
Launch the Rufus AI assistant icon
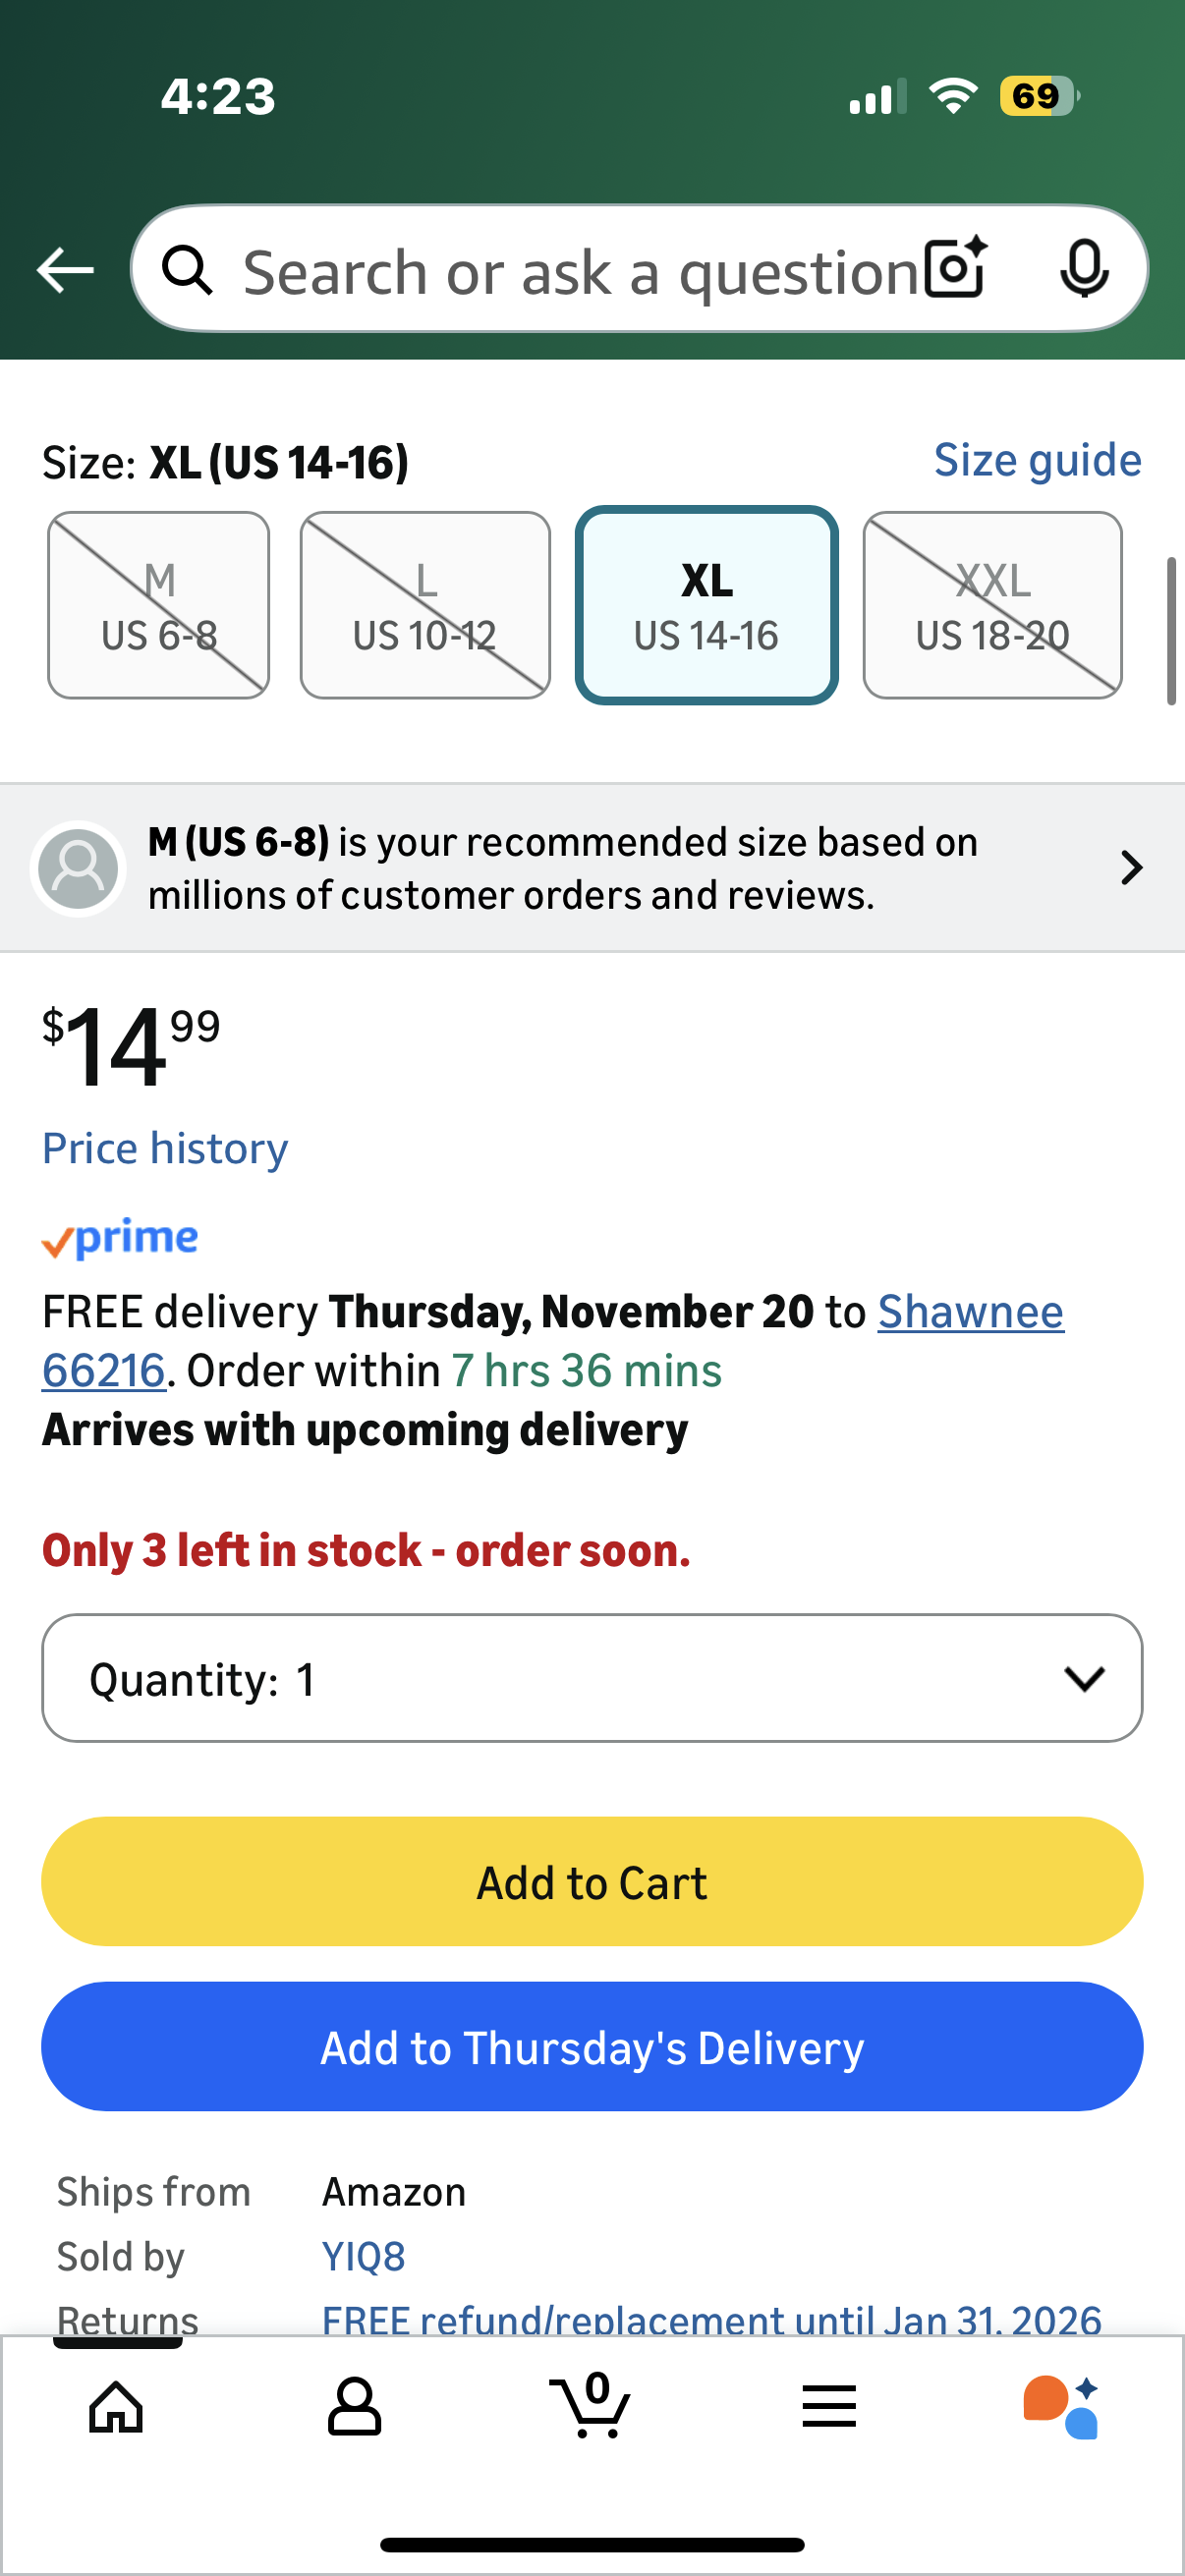pyautogui.click(x=1062, y=2405)
